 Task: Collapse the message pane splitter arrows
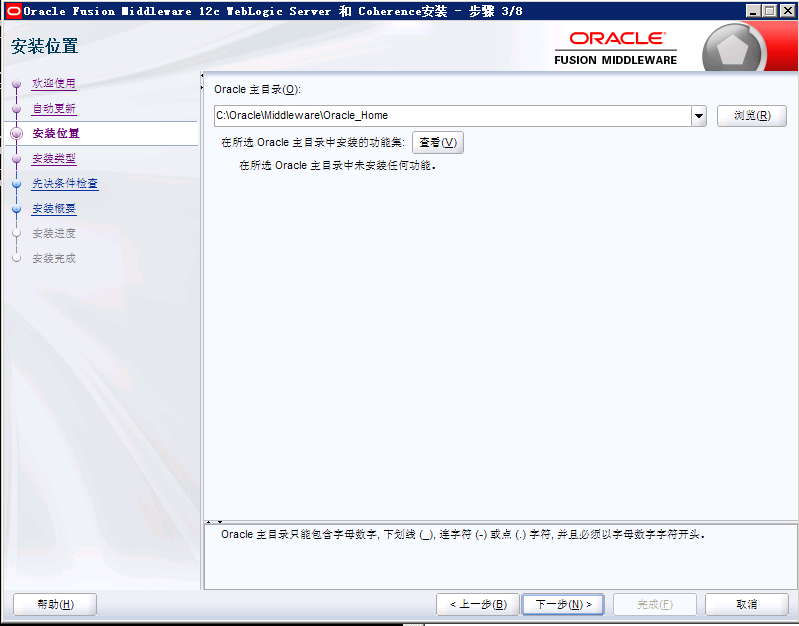214,522
